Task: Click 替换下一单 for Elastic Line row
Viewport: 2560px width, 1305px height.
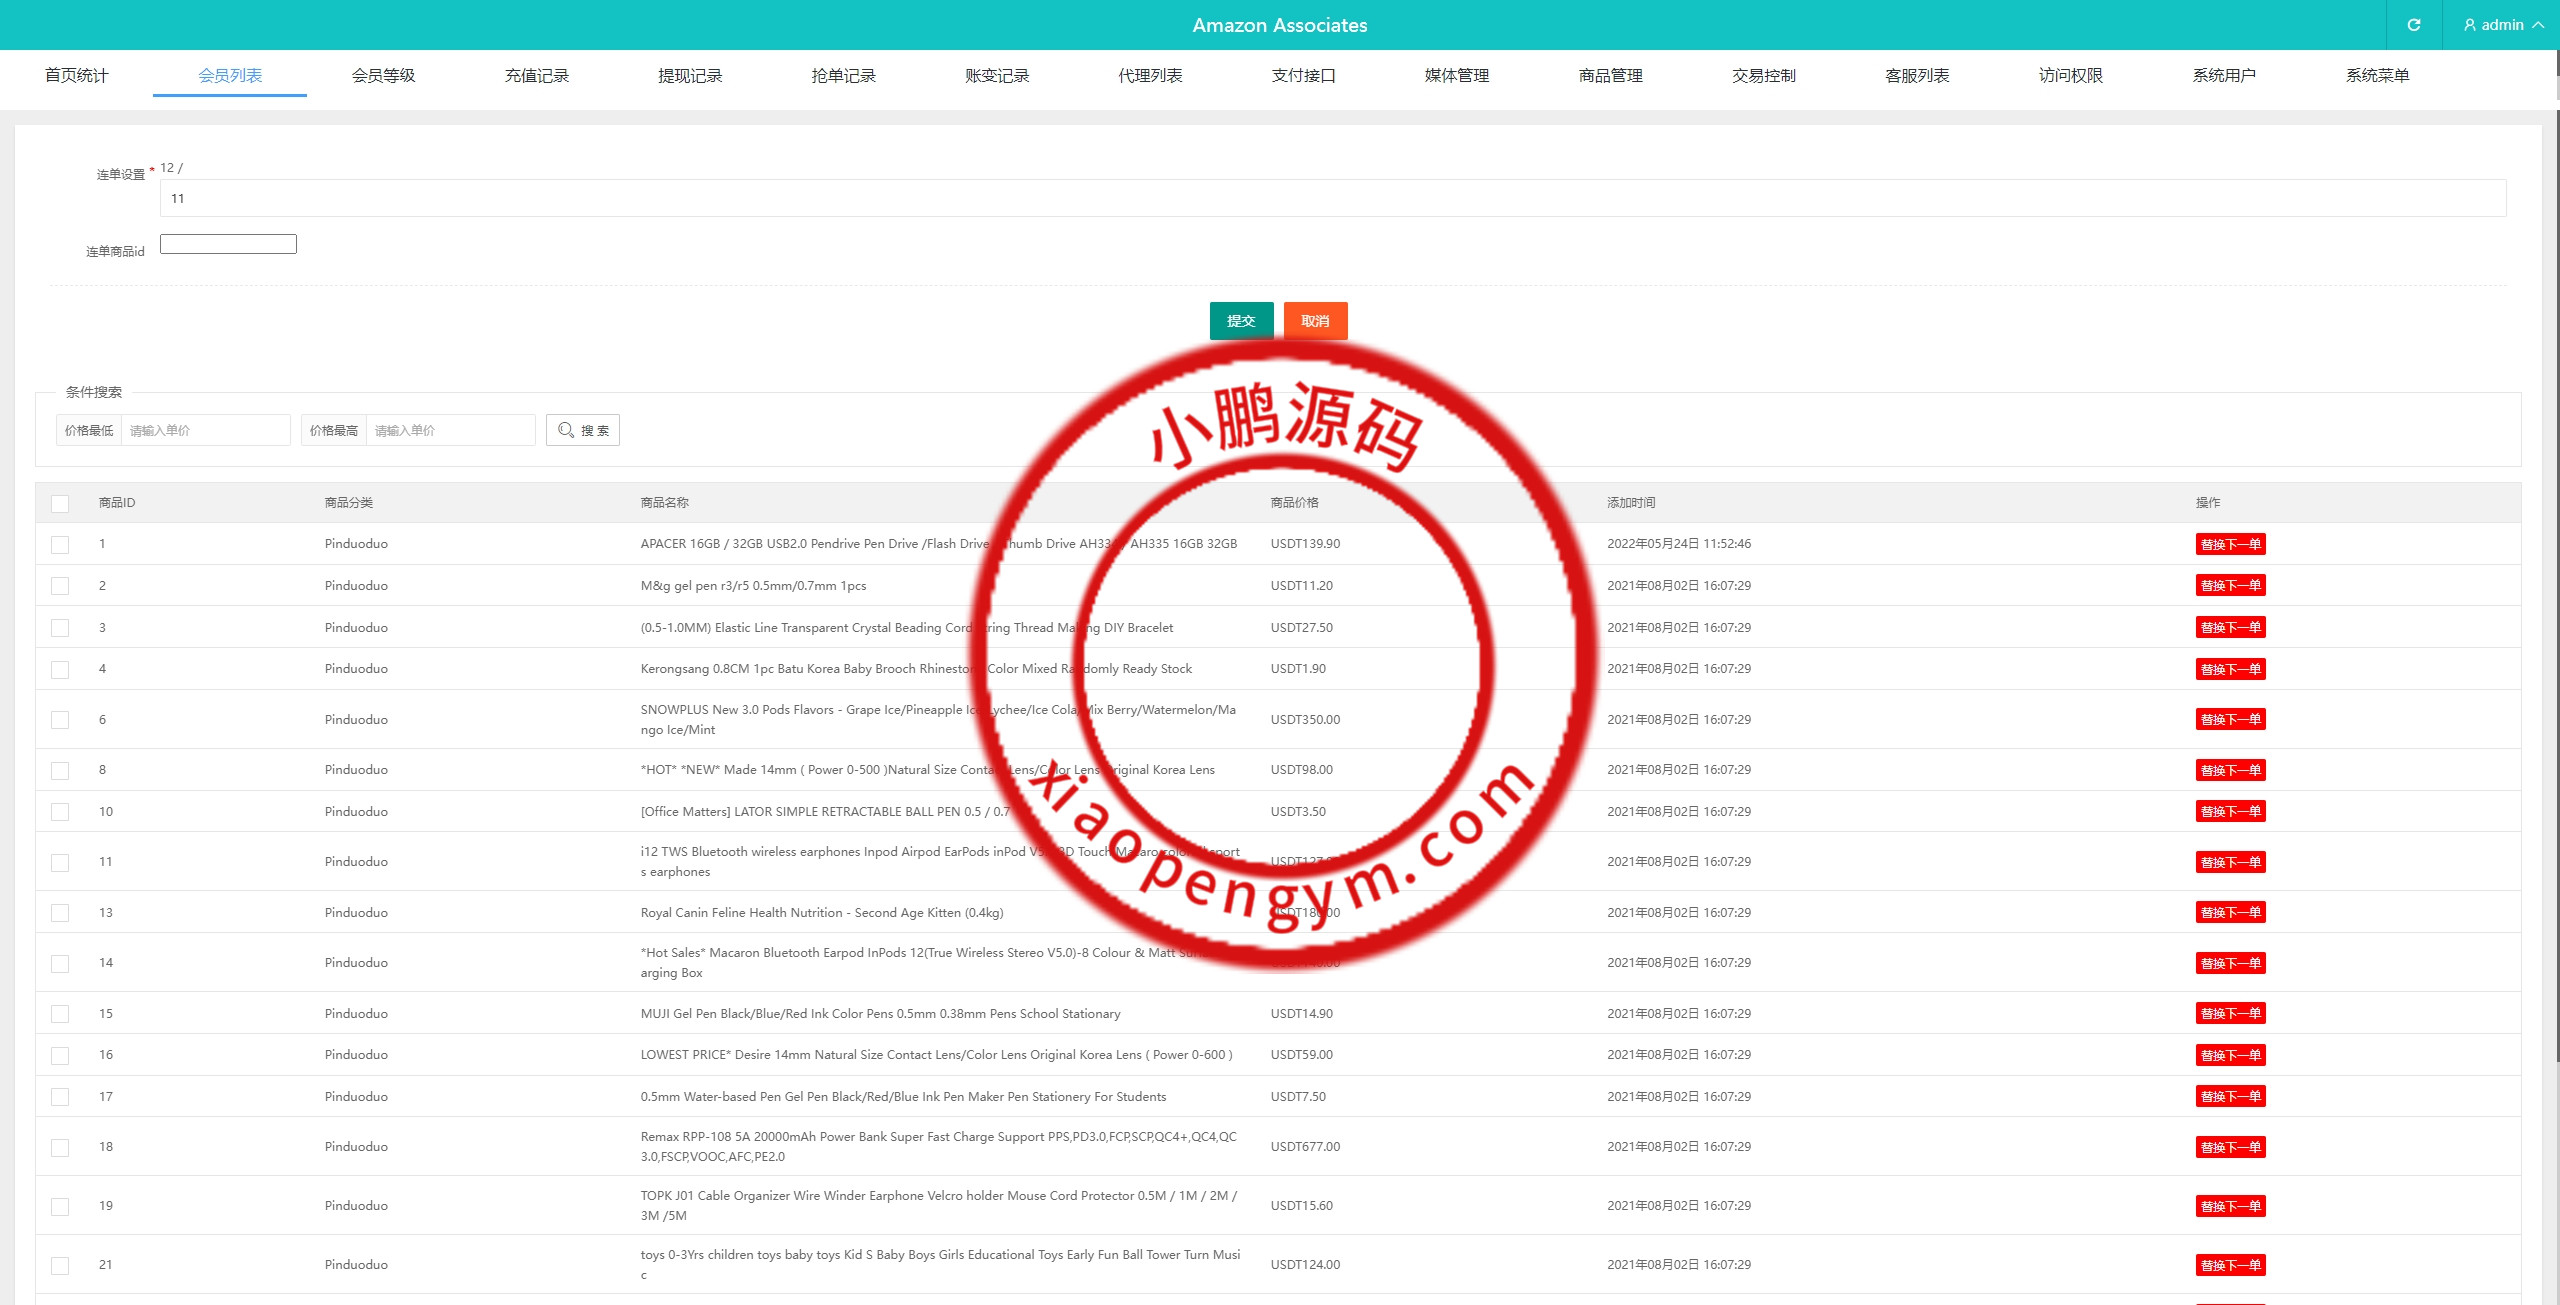Action: [x=2230, y=627]
